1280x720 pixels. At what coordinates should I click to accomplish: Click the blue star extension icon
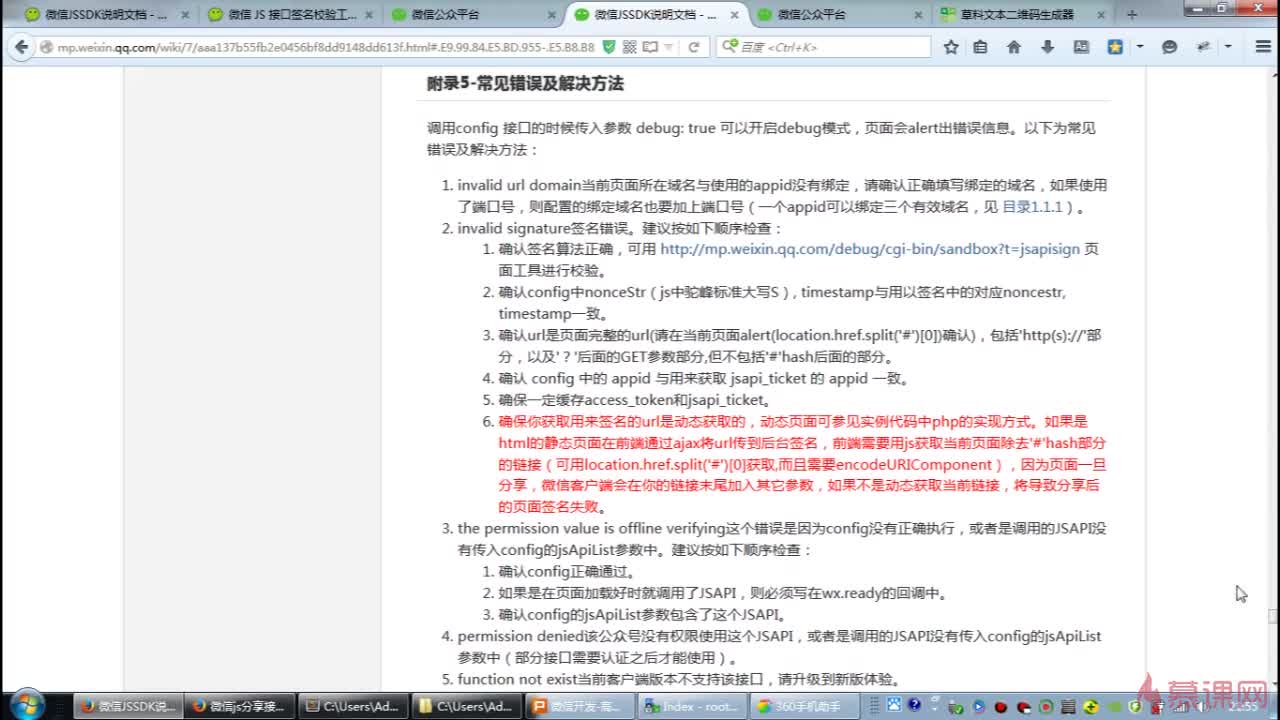(x=1115, y=47)
